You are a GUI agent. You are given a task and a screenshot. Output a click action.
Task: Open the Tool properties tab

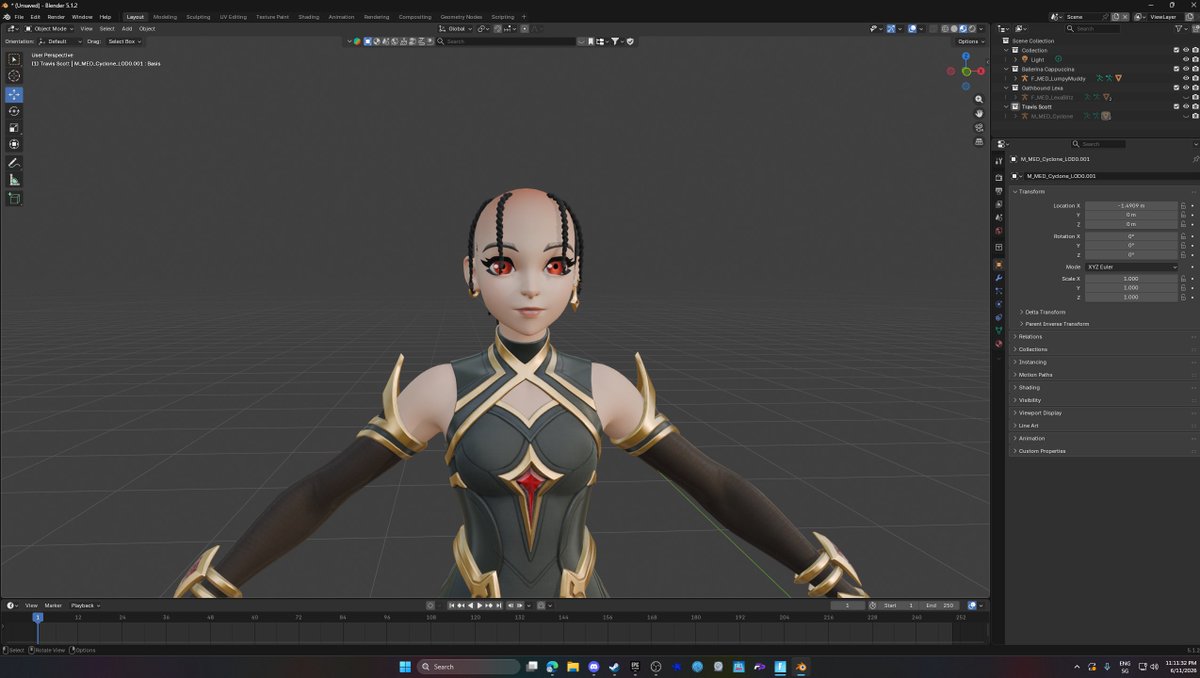pos(998,161)
